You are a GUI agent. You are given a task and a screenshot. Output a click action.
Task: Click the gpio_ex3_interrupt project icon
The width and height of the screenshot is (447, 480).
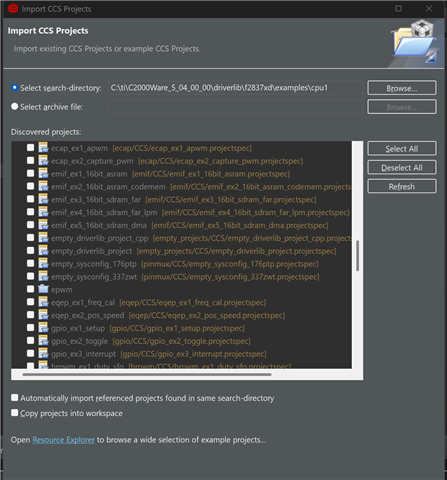coord(43,354)
